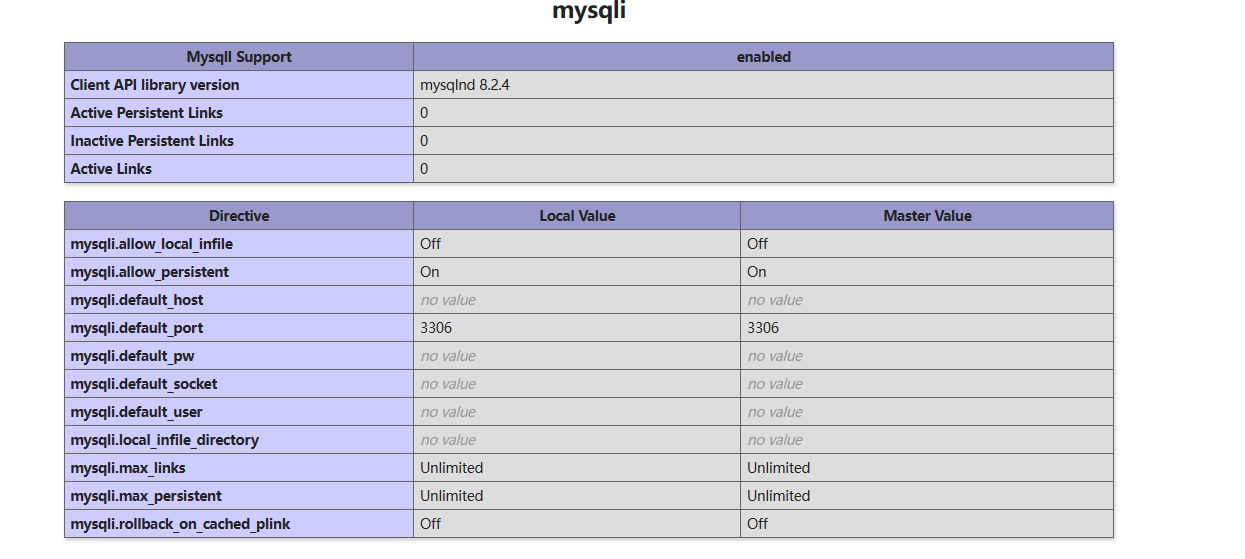
Task: Click the mysqli.default_pw directive name
Action: [x=133, y=356]
